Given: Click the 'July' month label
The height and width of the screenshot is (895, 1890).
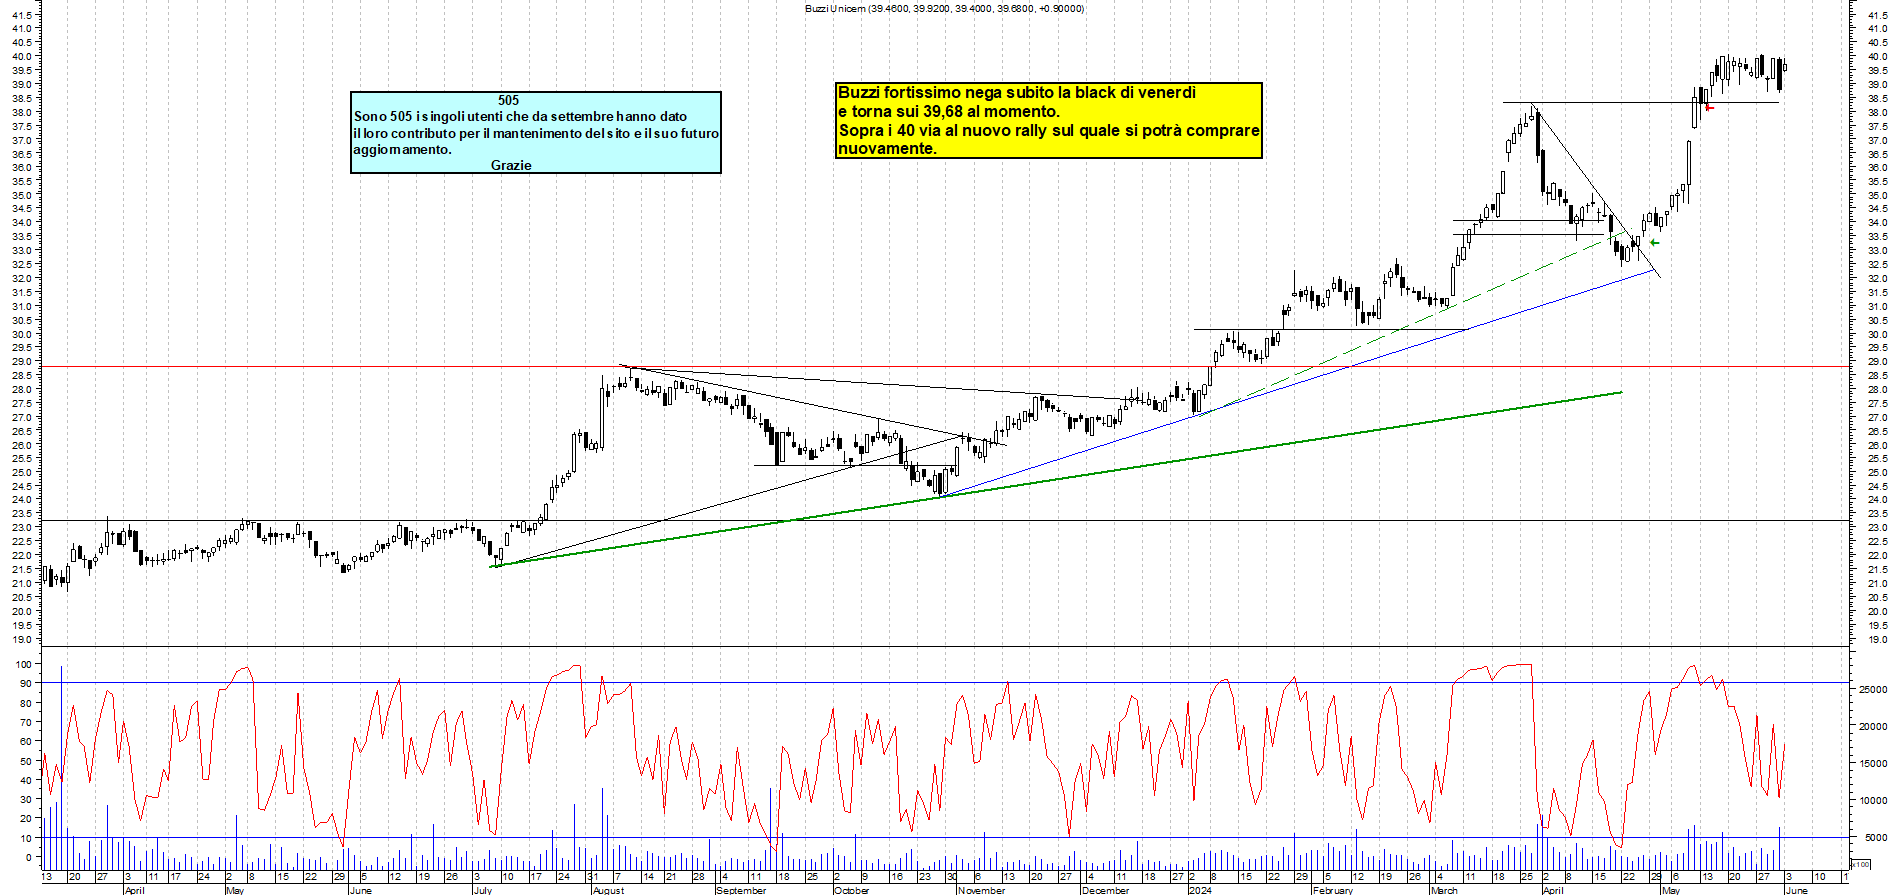Looking at the screenshot, I should tap(483, 890).
